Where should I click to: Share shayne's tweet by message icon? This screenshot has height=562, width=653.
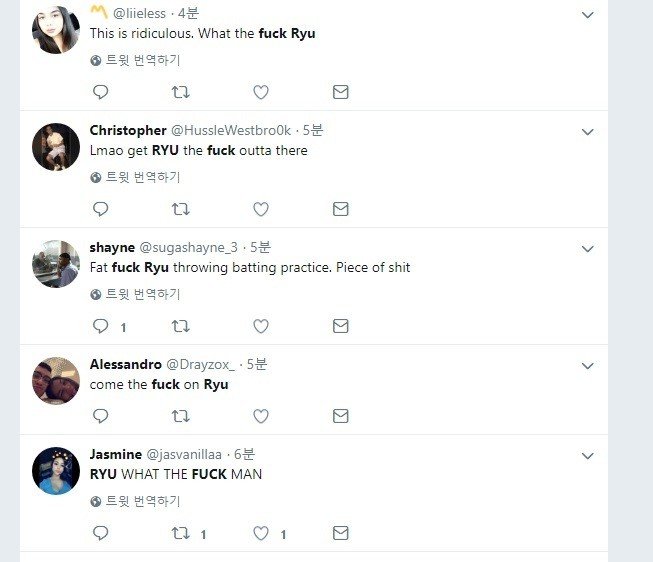(x=340, y=326)
